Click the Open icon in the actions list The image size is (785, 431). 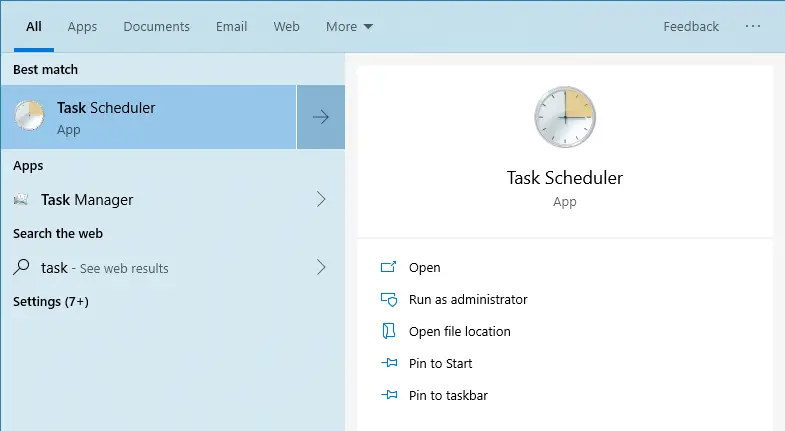[389, 268]
